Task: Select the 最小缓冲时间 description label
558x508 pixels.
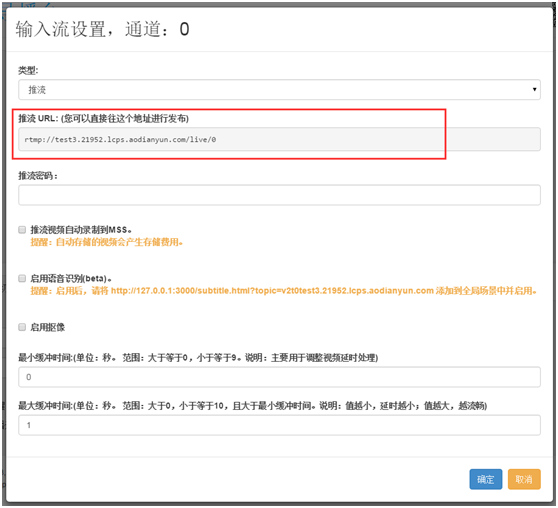Action: [x=198, y=357]
